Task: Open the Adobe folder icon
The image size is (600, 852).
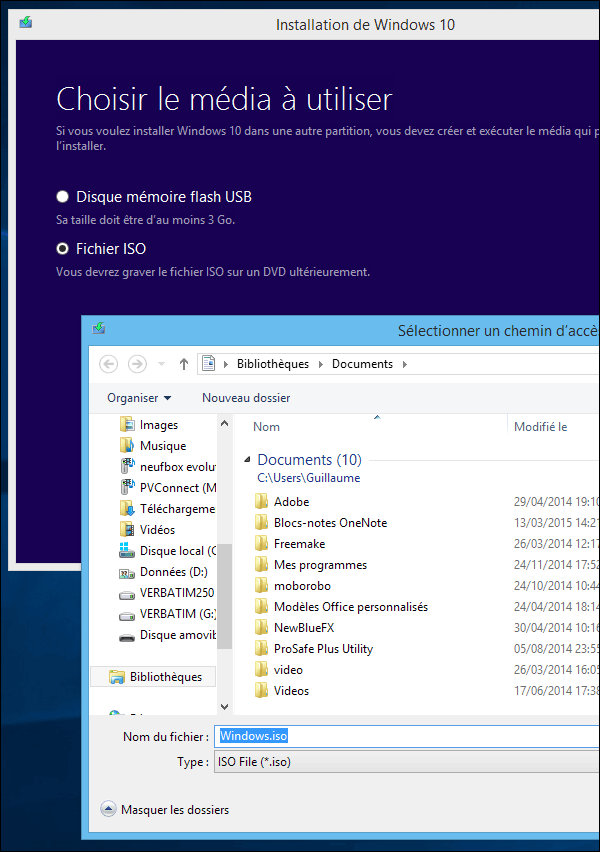Action: [261, 502]
